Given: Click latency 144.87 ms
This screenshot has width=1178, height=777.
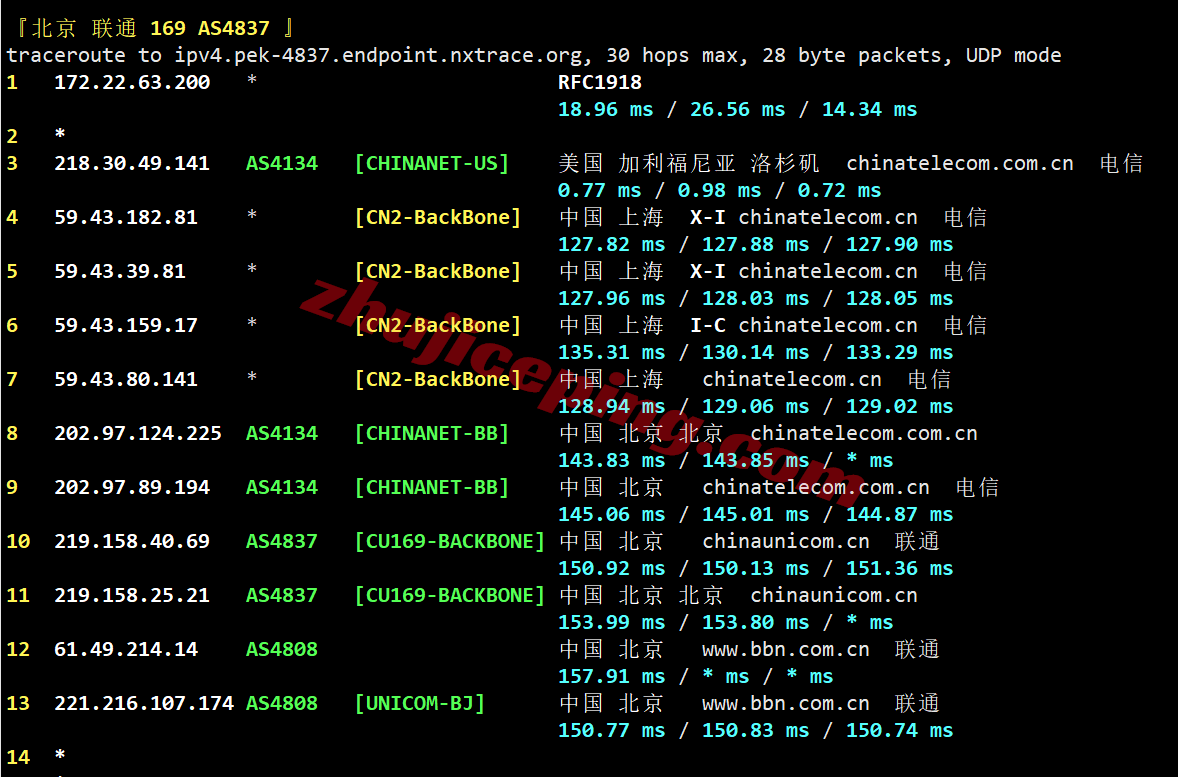Looking at the screenshot, I should point(900,515).
